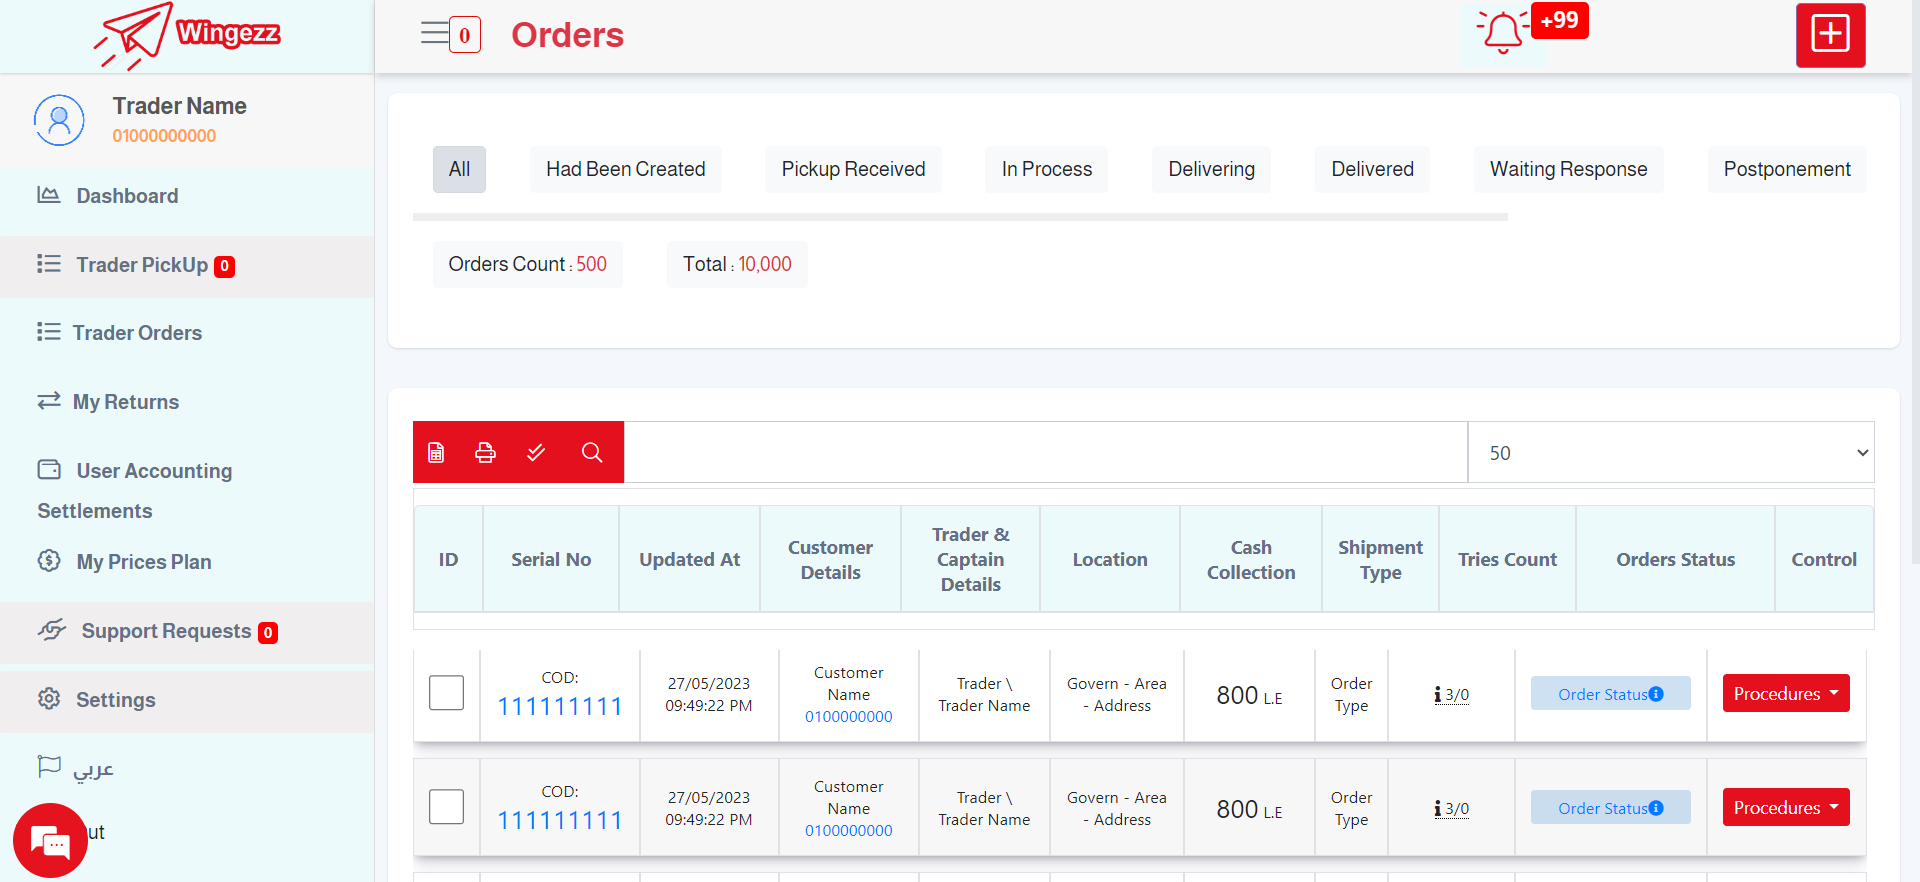The width and height of the screenshot is (1920, 882).
Task: Click the notification bell icon
Action: coord(1503,33)
